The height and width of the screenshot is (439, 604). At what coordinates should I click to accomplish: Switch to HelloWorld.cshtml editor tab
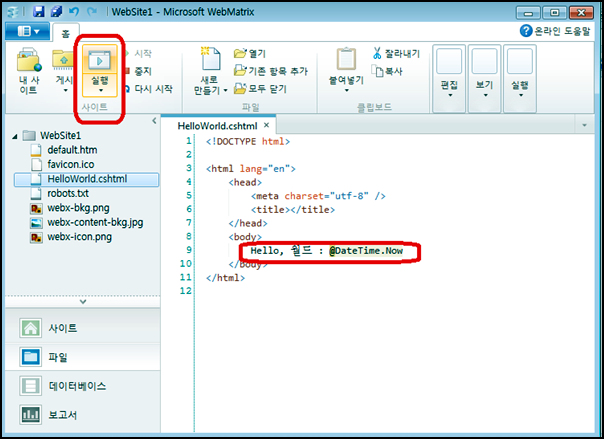click(x=217, y=126)
